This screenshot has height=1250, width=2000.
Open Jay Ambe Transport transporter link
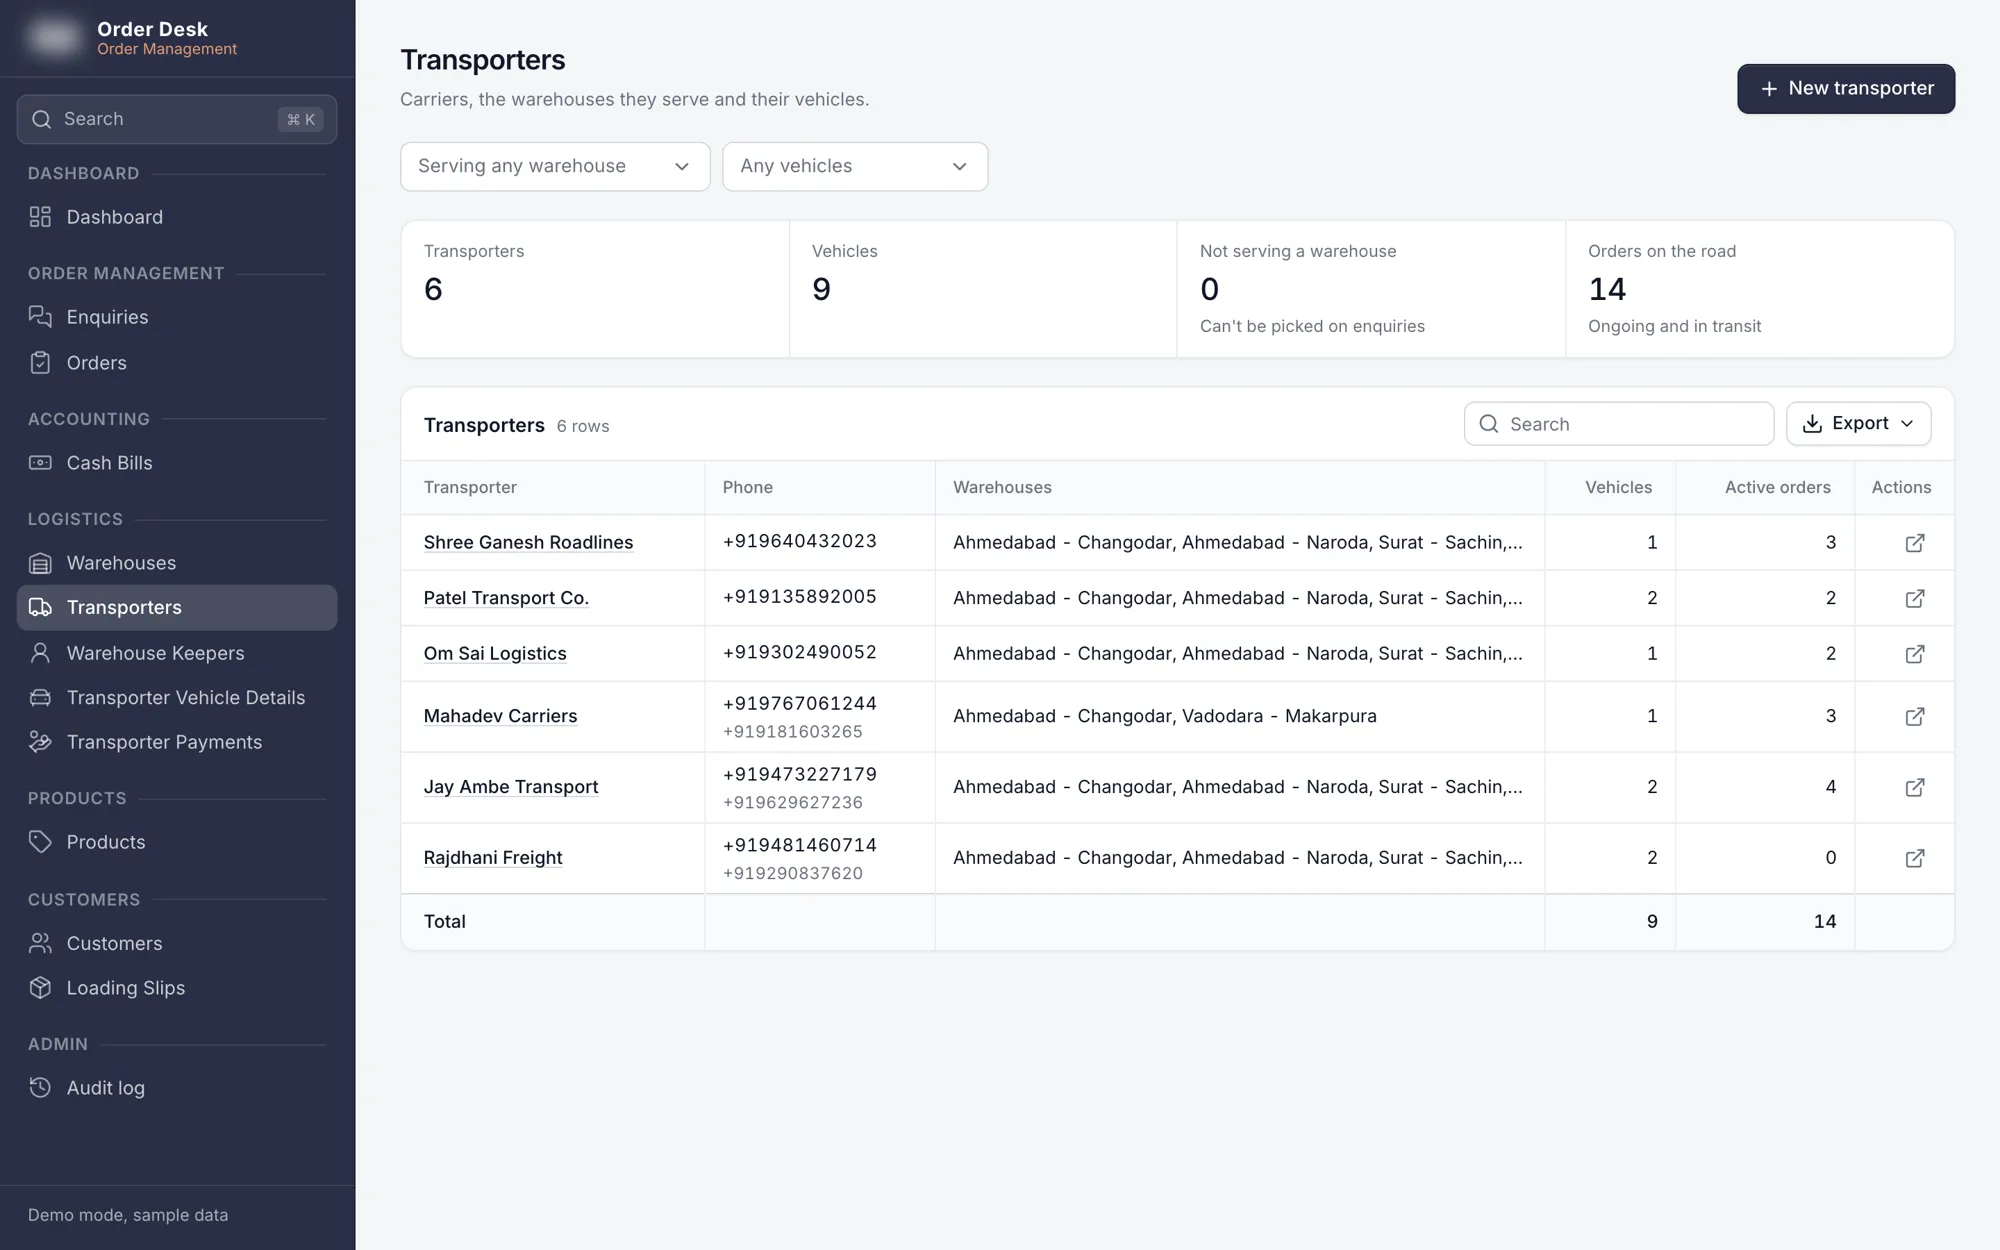[x=511, y=787]
